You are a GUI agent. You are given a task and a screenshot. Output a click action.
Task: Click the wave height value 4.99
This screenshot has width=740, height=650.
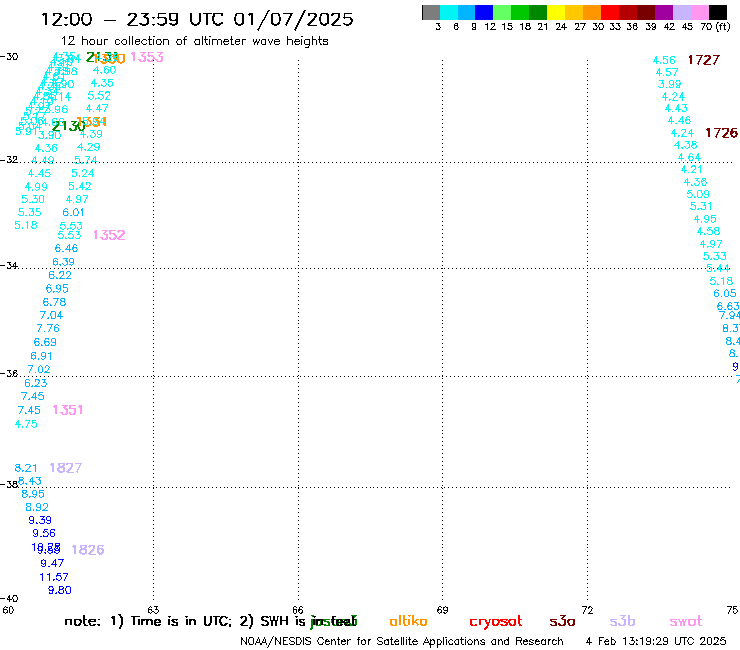point(36,186)
